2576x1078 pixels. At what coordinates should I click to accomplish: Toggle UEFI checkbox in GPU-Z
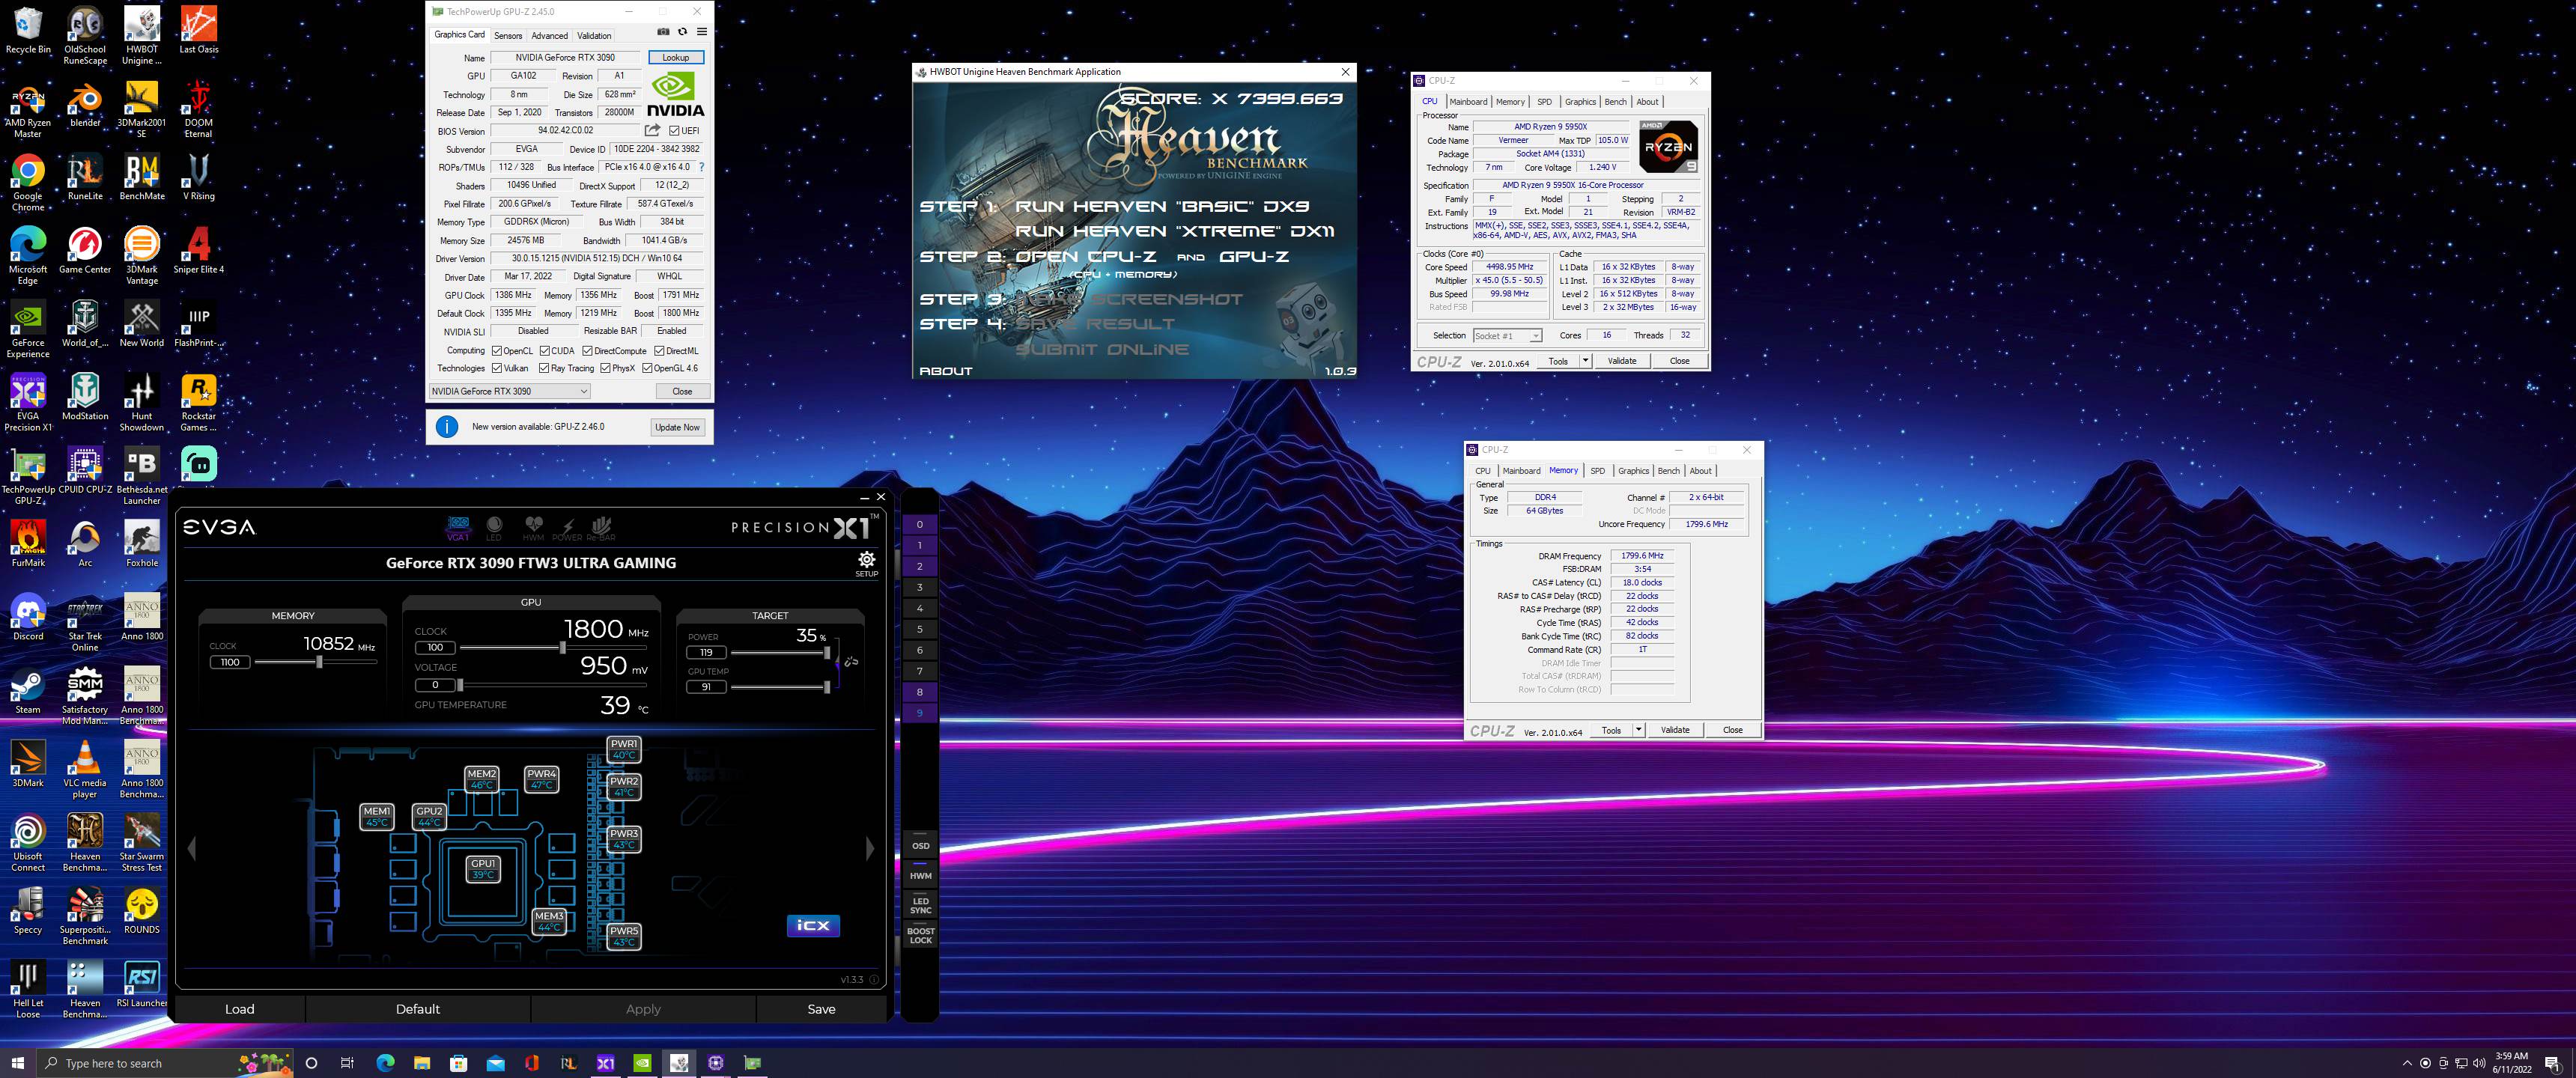674,130
